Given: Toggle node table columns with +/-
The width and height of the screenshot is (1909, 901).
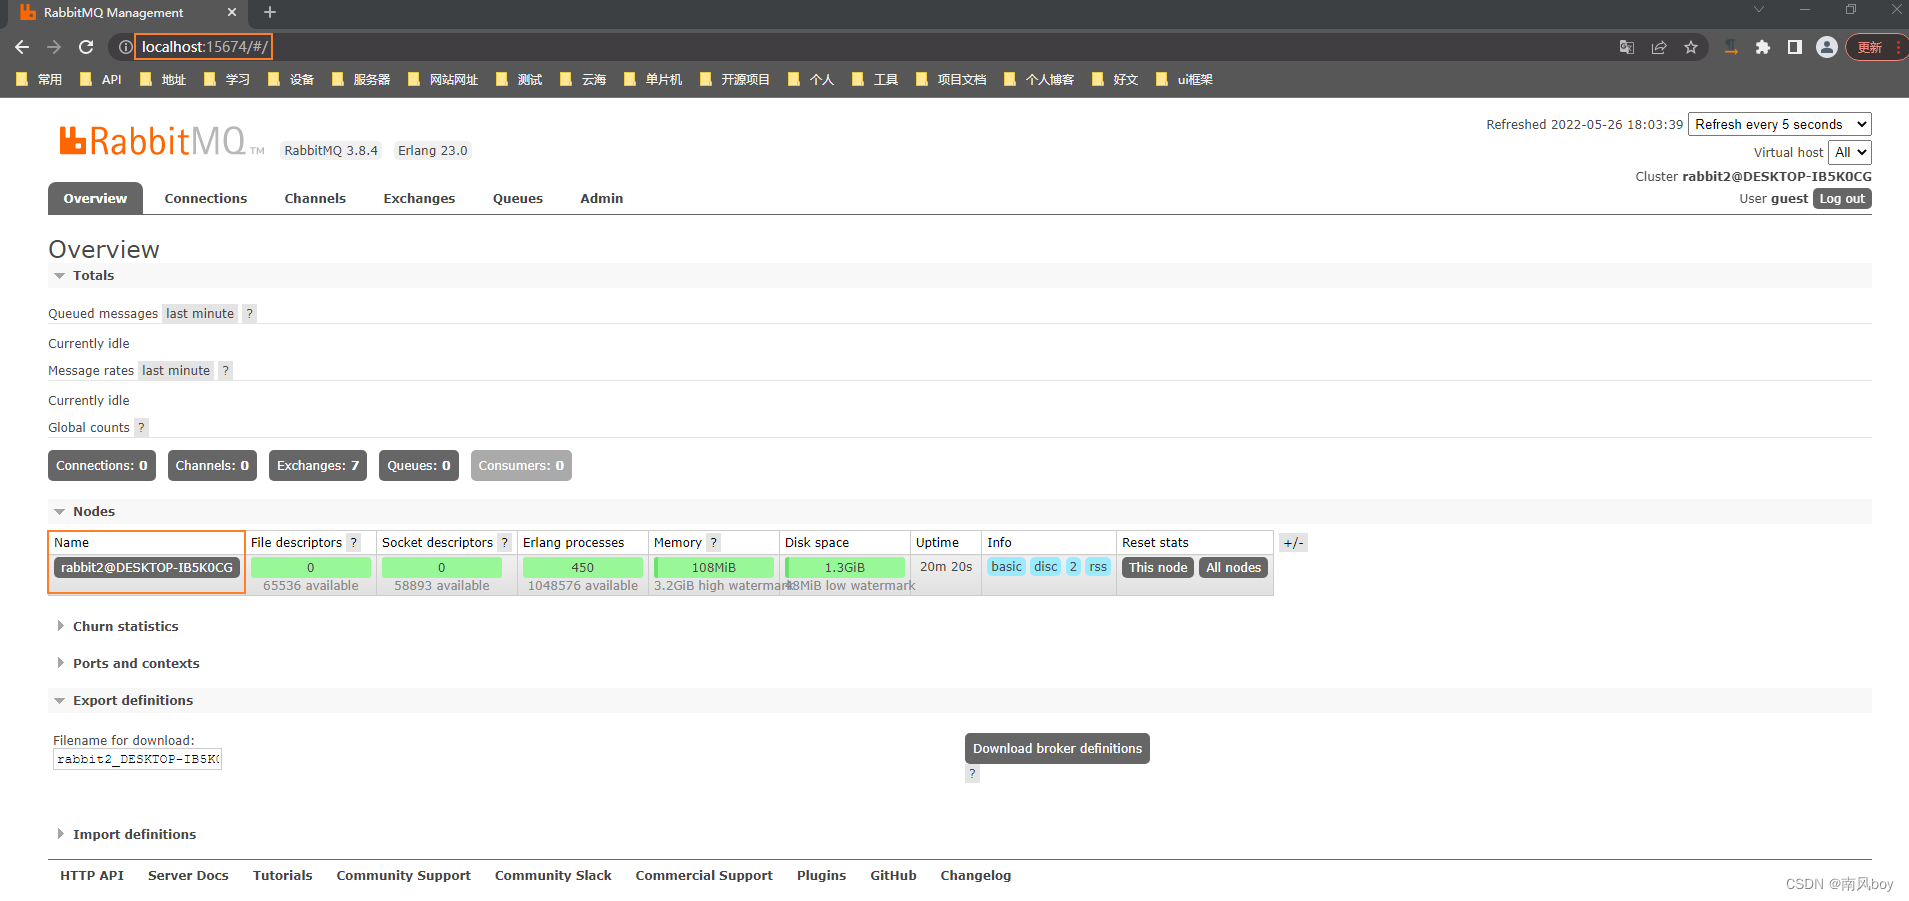Looking at the screenshot, I should pyautogui.click(x=1293, y=542).
